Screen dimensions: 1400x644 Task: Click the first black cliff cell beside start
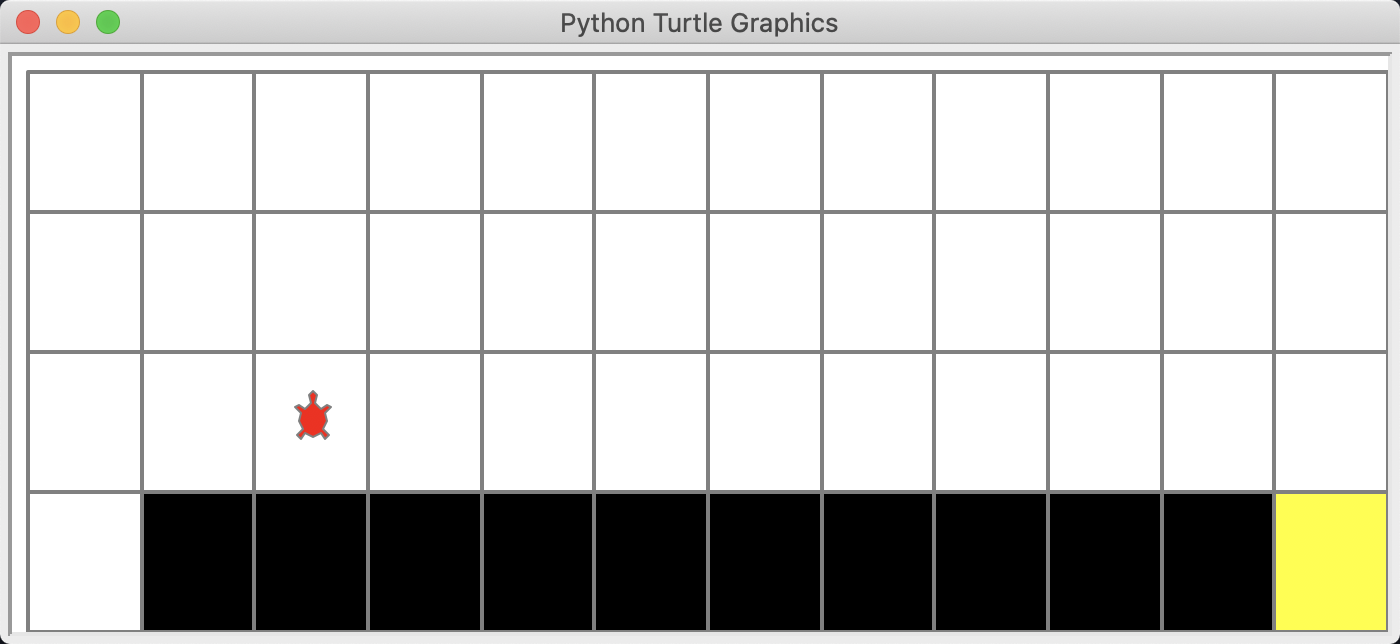coord(198,562)
